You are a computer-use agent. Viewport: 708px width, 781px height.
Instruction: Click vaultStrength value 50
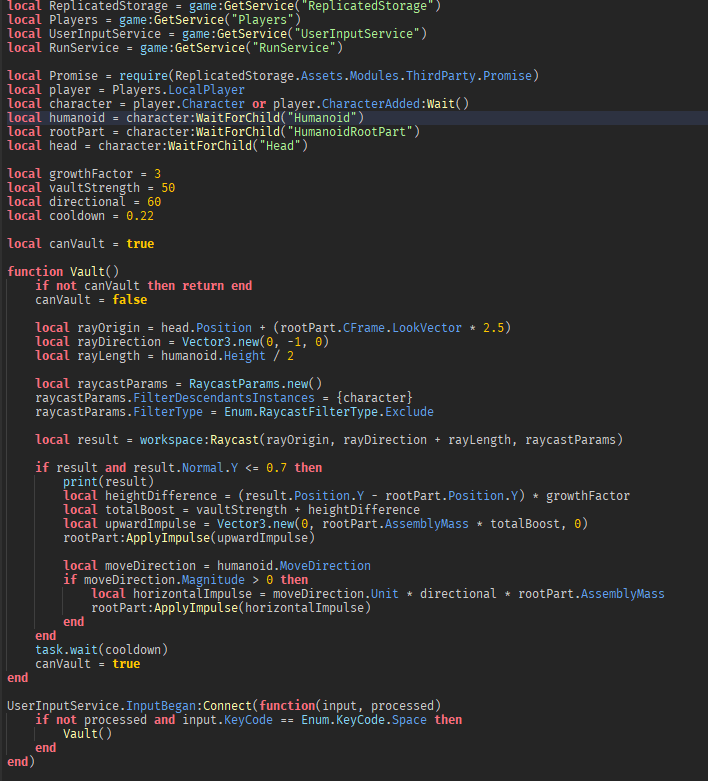pos(168,188)
